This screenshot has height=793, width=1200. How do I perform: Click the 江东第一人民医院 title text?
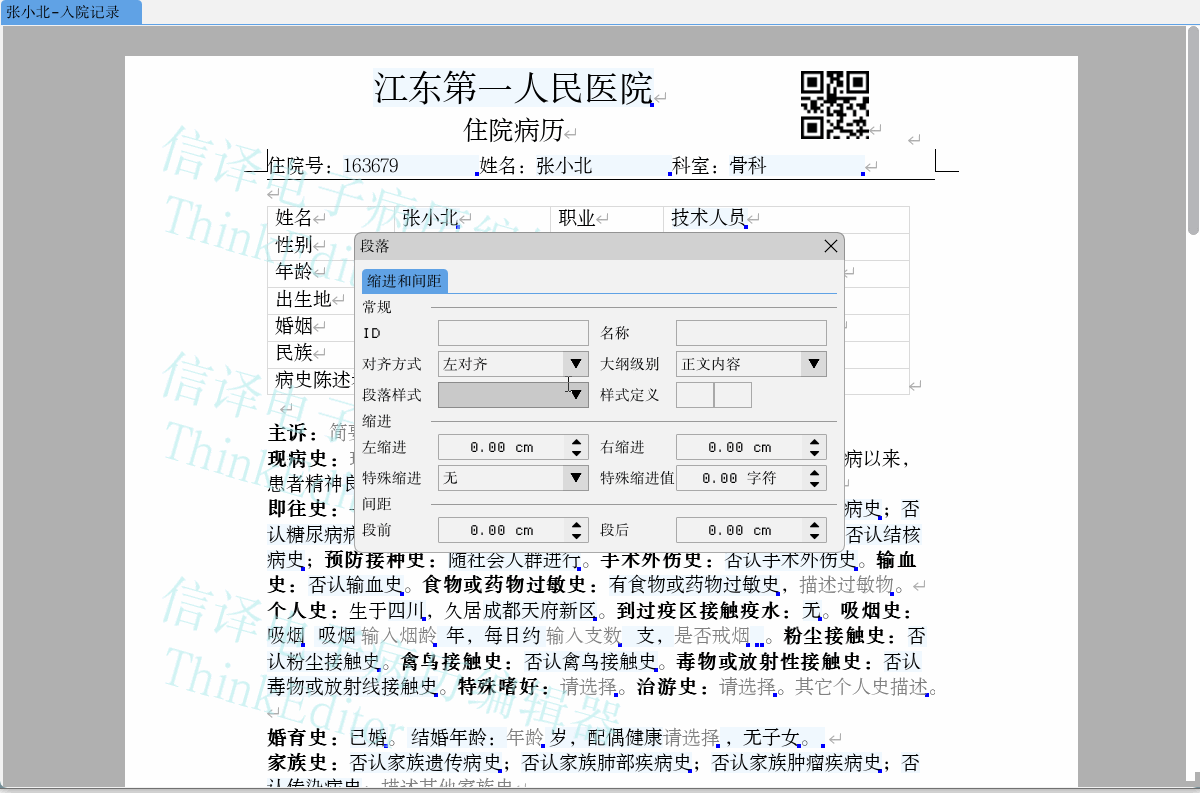click(x=513, y=89)
